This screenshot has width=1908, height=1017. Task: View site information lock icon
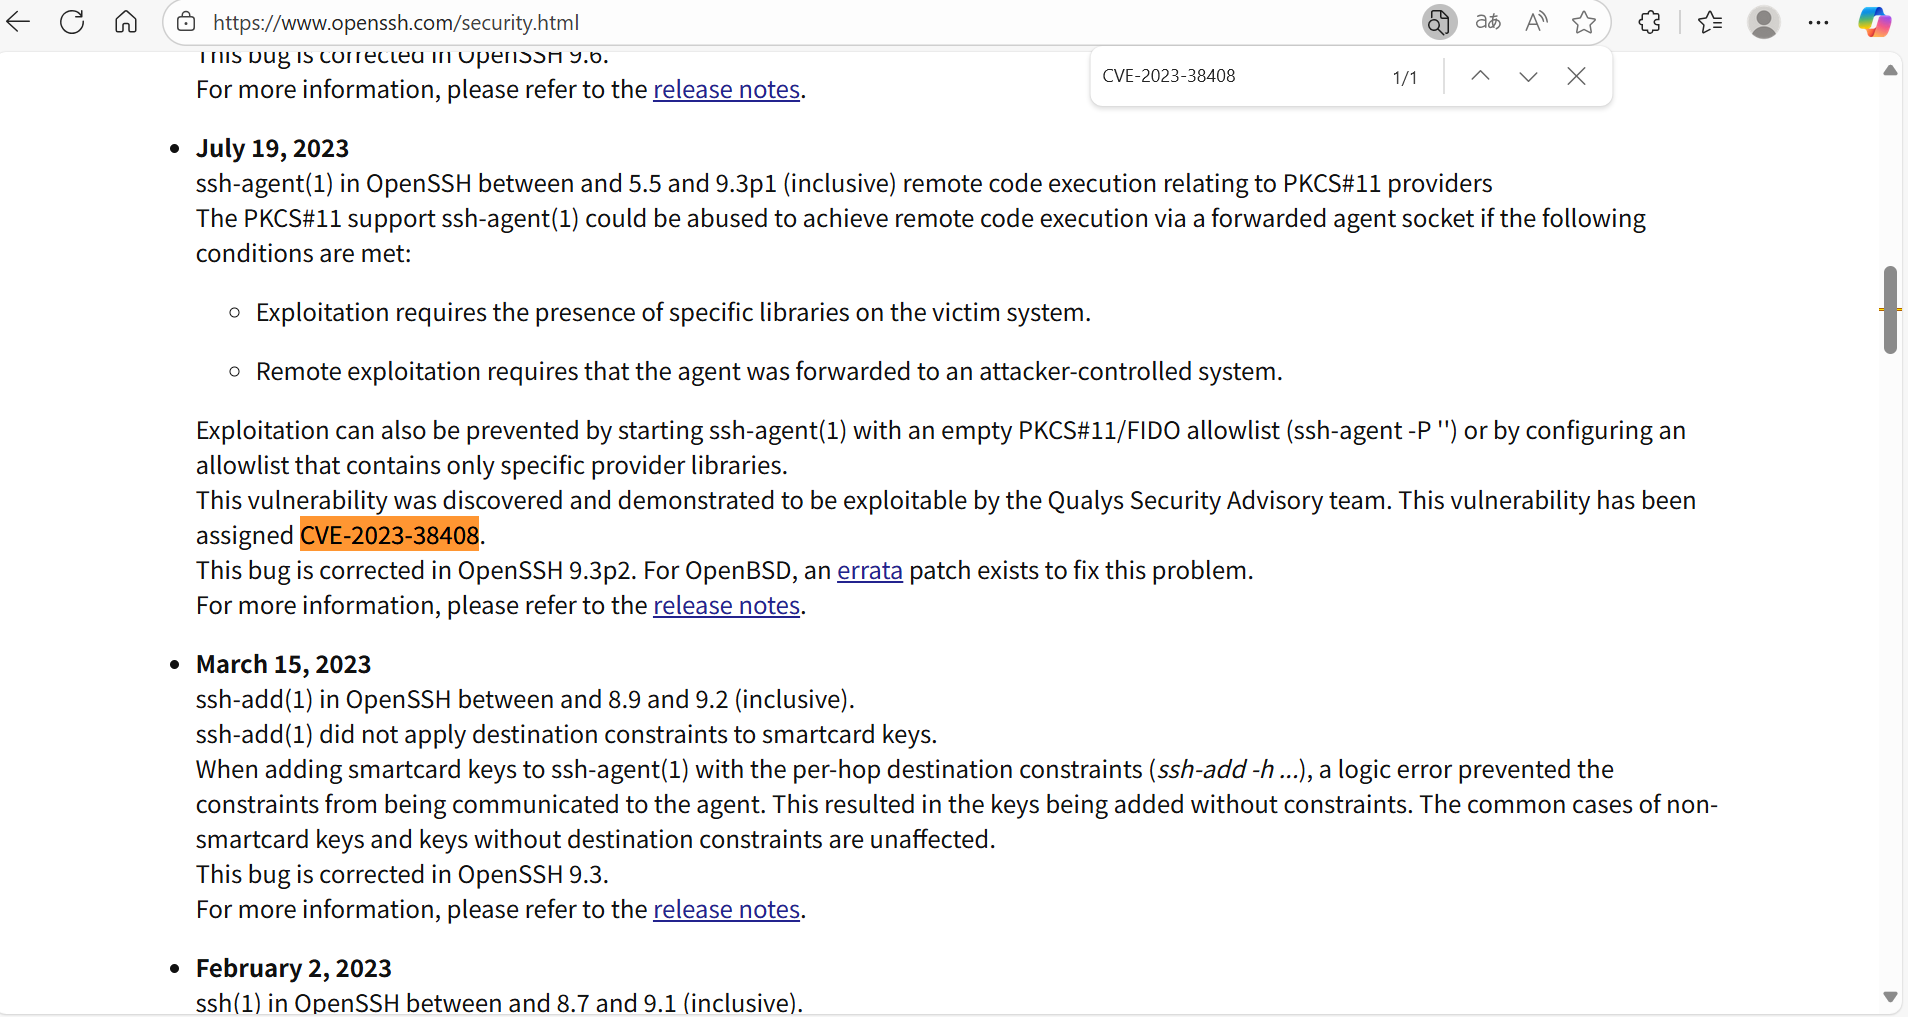[x=186, y=22]
